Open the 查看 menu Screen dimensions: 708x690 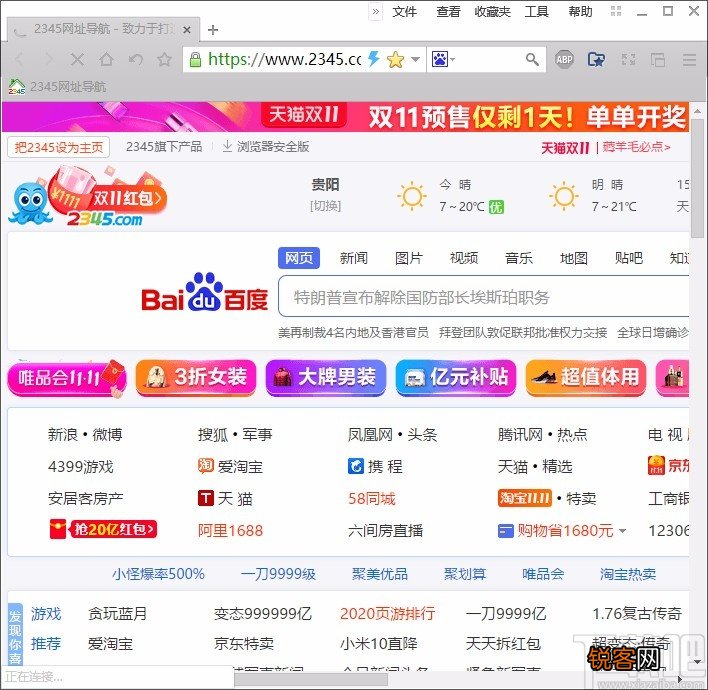tap(448, 11)
